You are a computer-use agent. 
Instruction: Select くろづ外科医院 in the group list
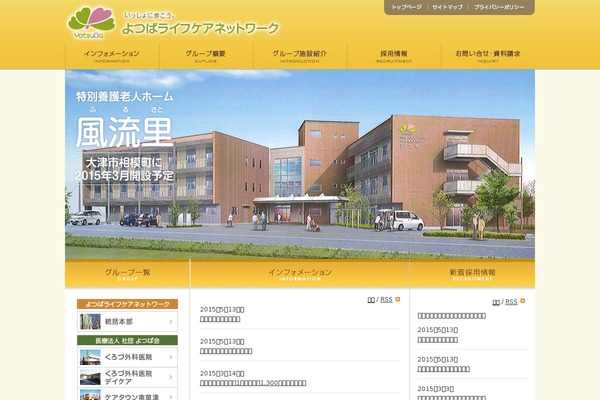pyautogui.click(x=127, y=357)
